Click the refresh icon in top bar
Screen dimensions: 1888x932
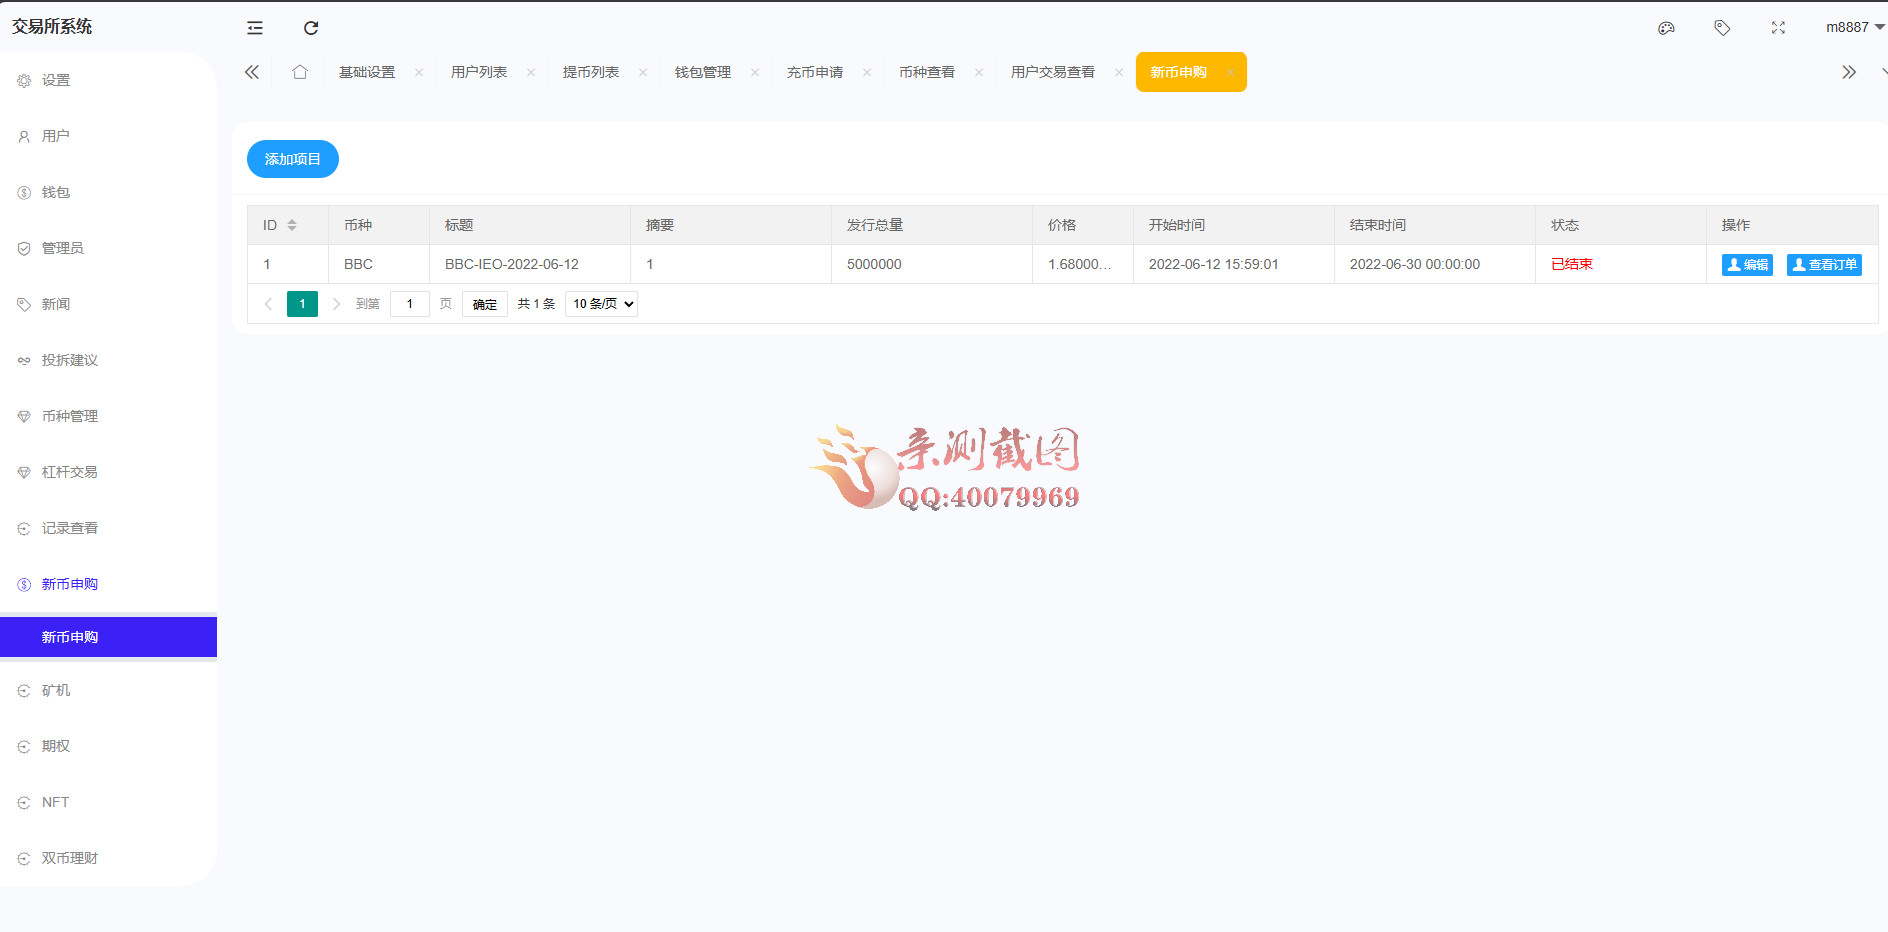pos(311,28)
